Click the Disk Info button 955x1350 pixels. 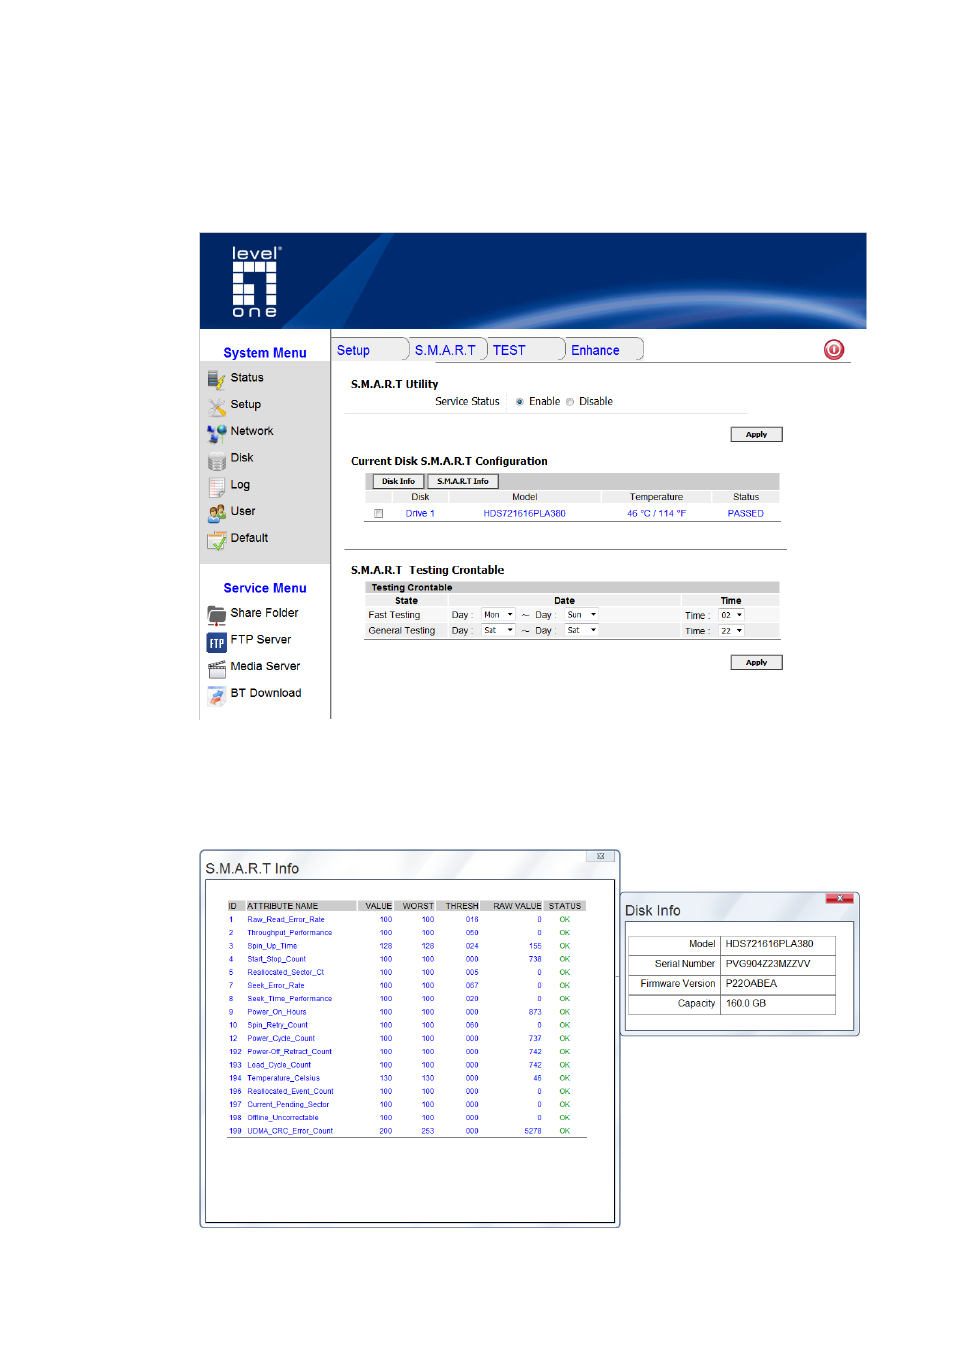(x=398, y=481)
